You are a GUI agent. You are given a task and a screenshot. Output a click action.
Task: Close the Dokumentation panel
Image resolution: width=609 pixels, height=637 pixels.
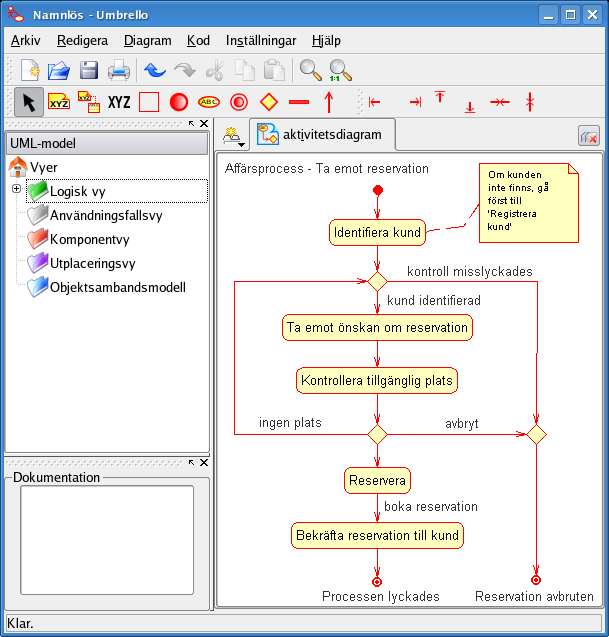pos(204,462)
